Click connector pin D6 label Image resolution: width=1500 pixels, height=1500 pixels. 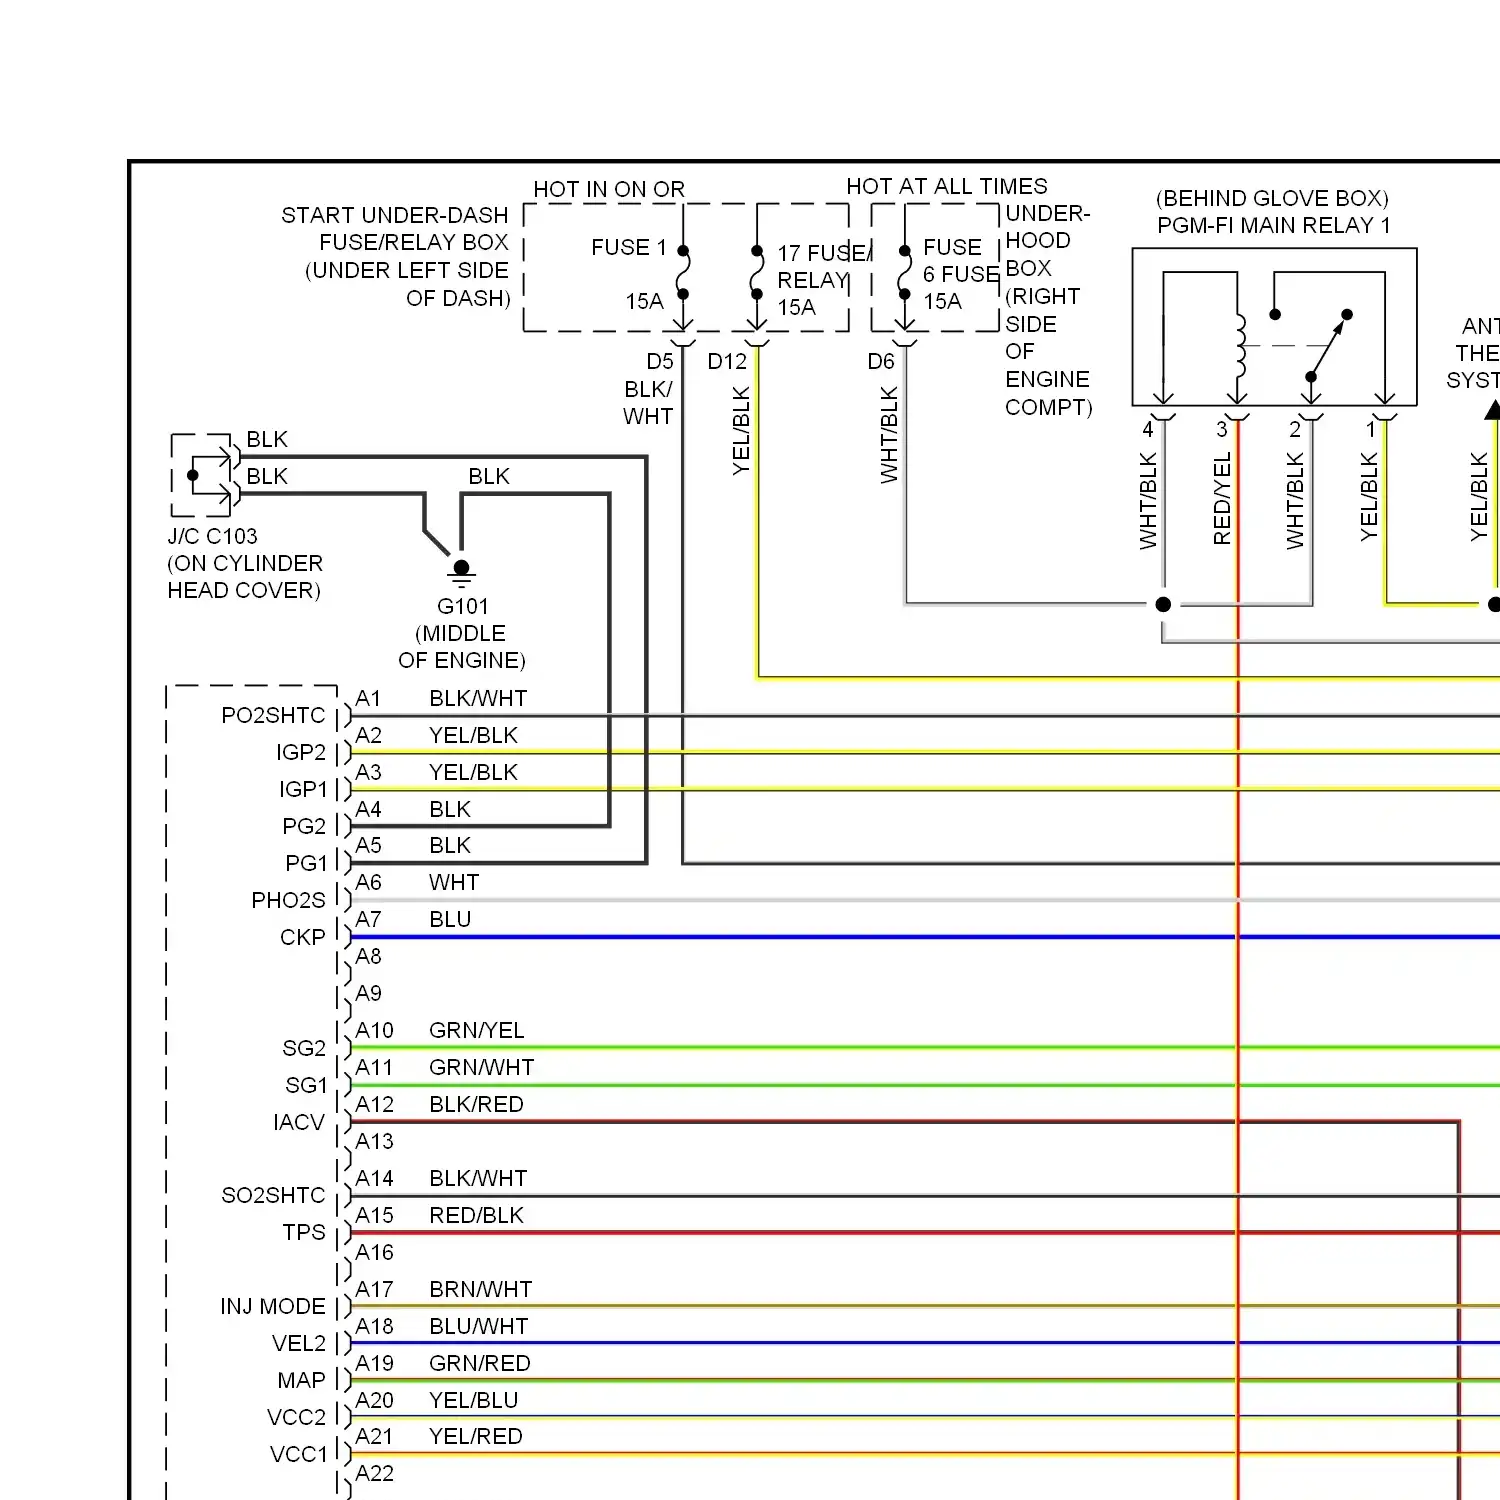pyautogui.click(x=881, y=361)
